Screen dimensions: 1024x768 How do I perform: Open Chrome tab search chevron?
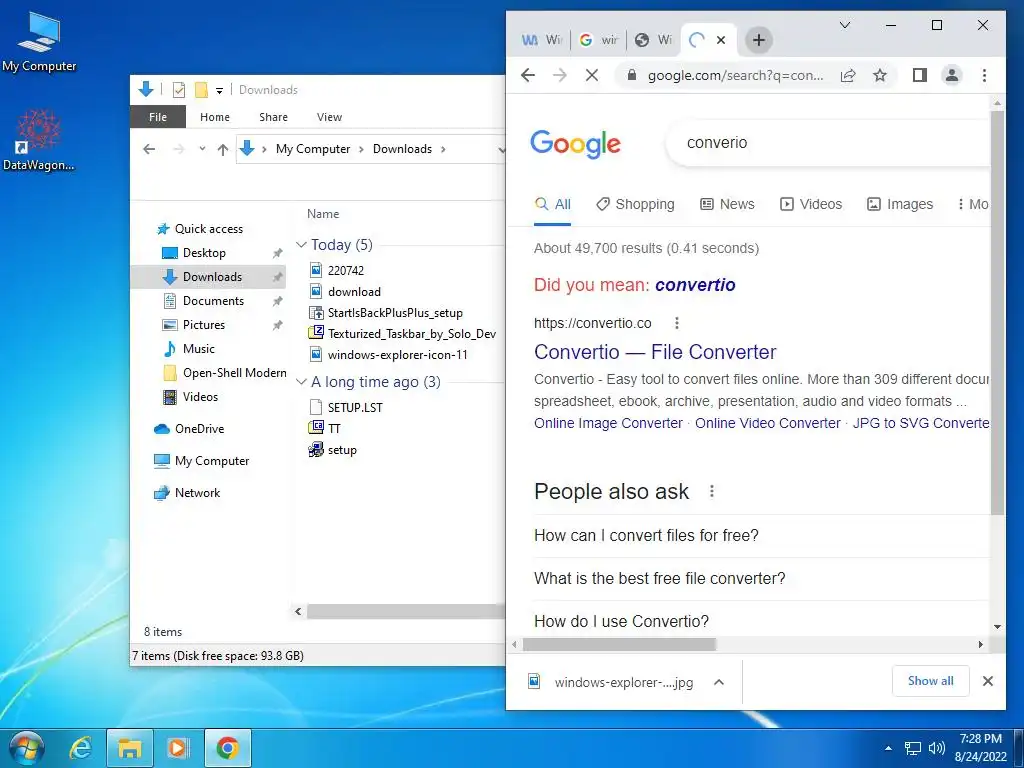point(844,25)
